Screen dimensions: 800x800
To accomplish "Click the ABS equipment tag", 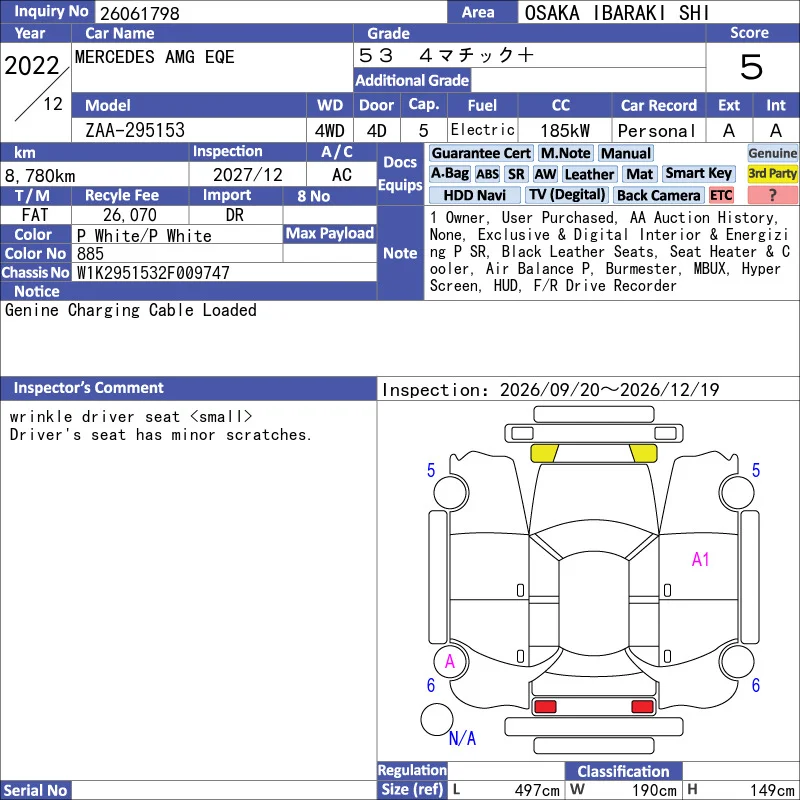I will pos(487,174).
